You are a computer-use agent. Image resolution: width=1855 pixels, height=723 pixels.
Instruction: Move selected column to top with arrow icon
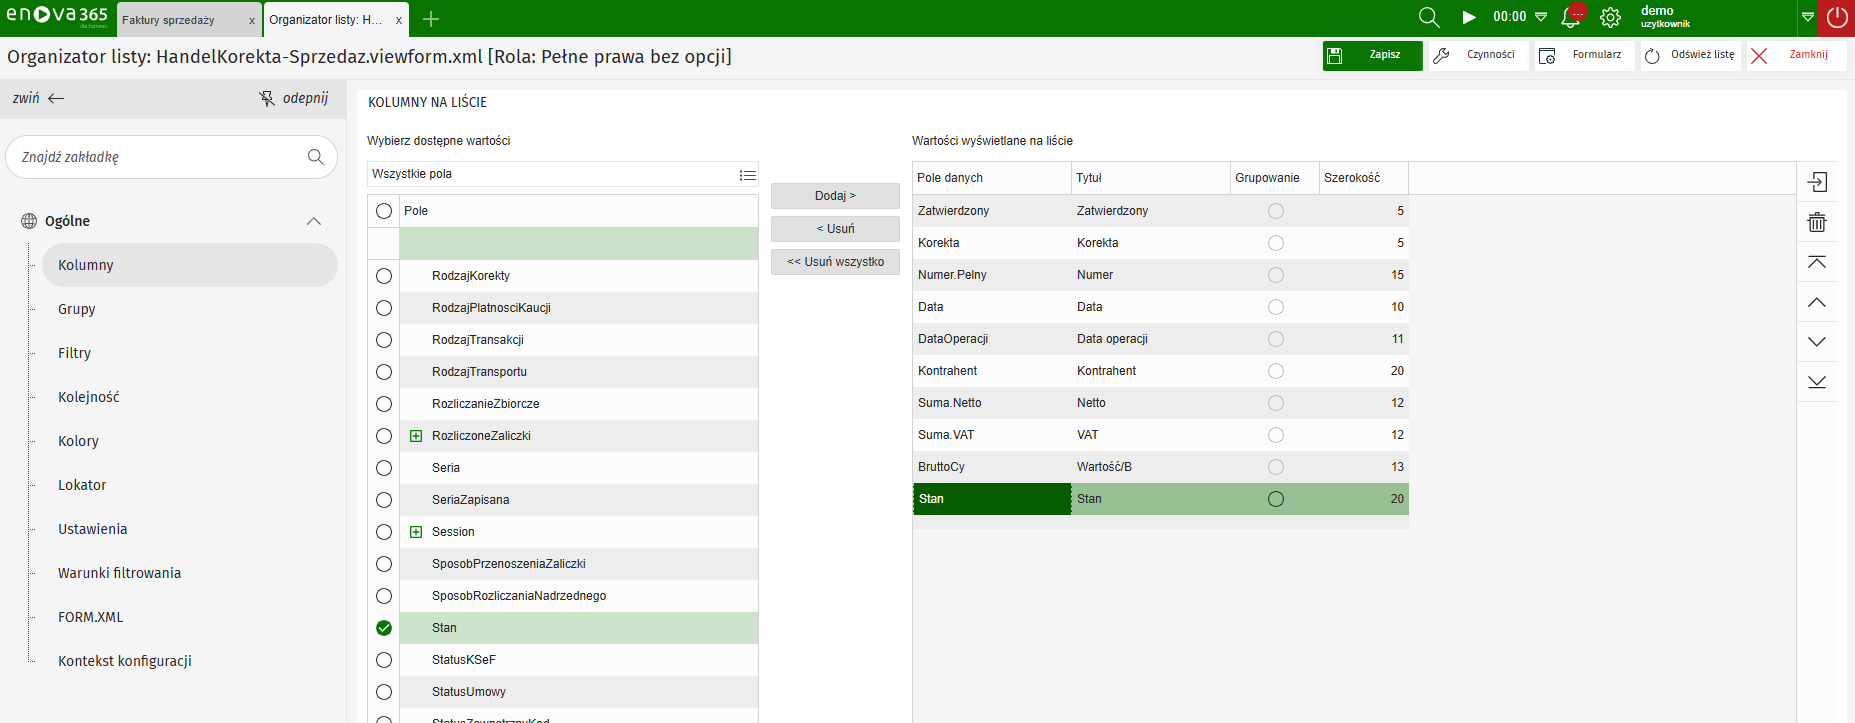1816,262
